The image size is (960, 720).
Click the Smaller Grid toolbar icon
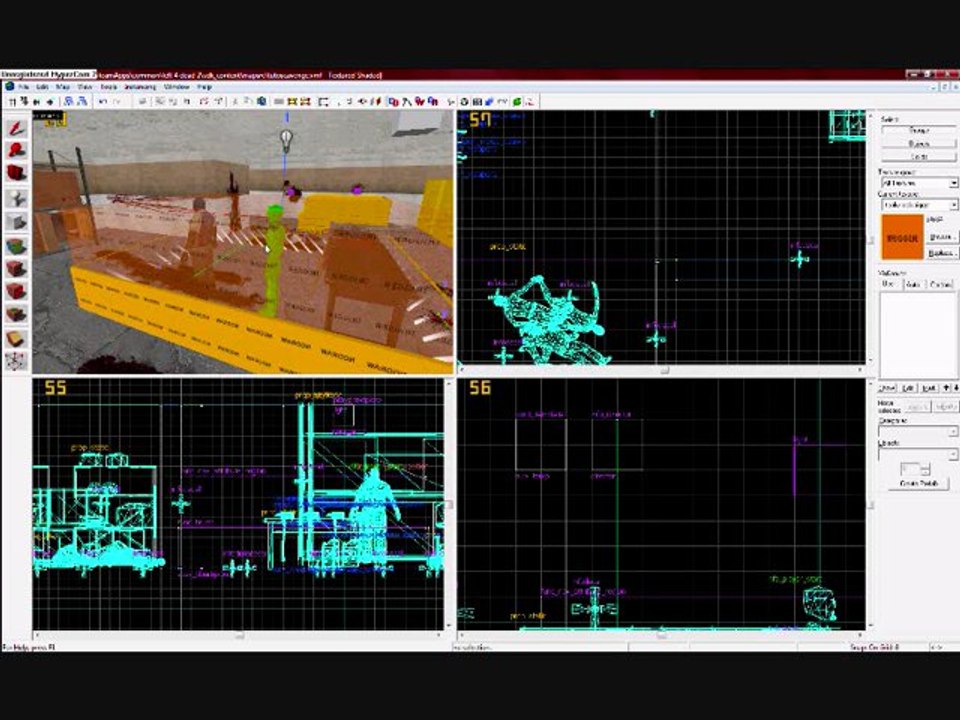click(x=37, y=102)
